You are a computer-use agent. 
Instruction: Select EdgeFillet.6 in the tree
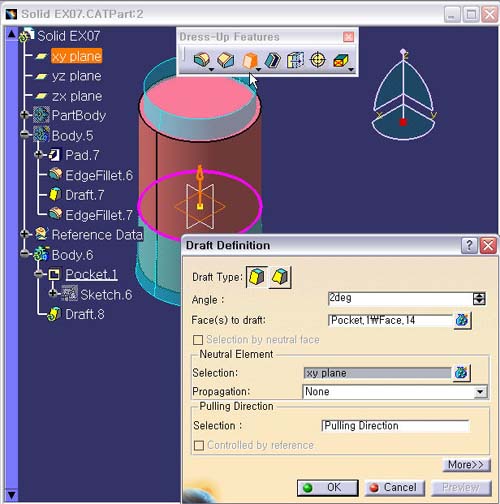click(x=99, y=175)
